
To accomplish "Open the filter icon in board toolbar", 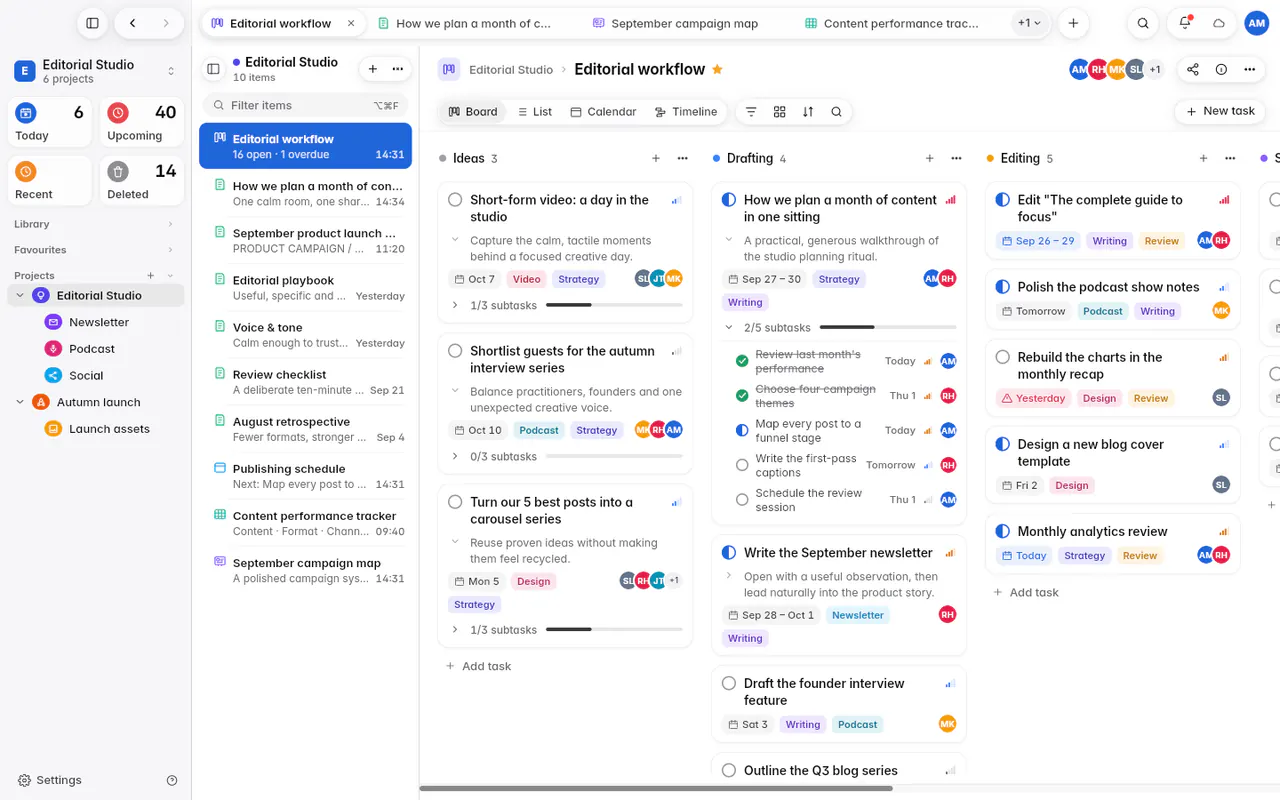I will click(751, 112).
